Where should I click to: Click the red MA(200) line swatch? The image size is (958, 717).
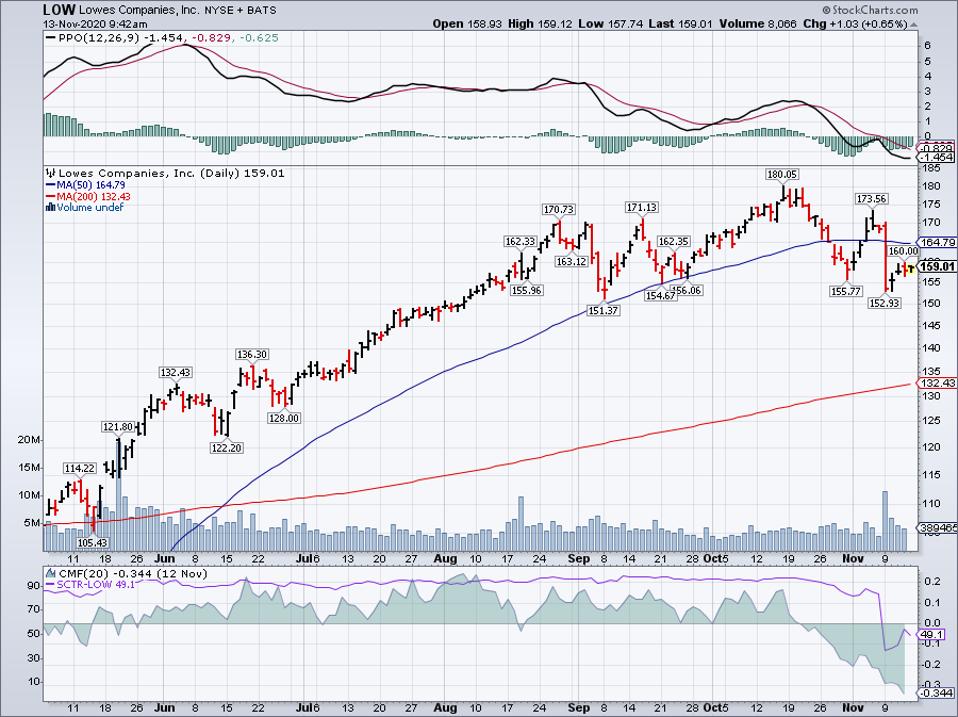pos(49,196)
